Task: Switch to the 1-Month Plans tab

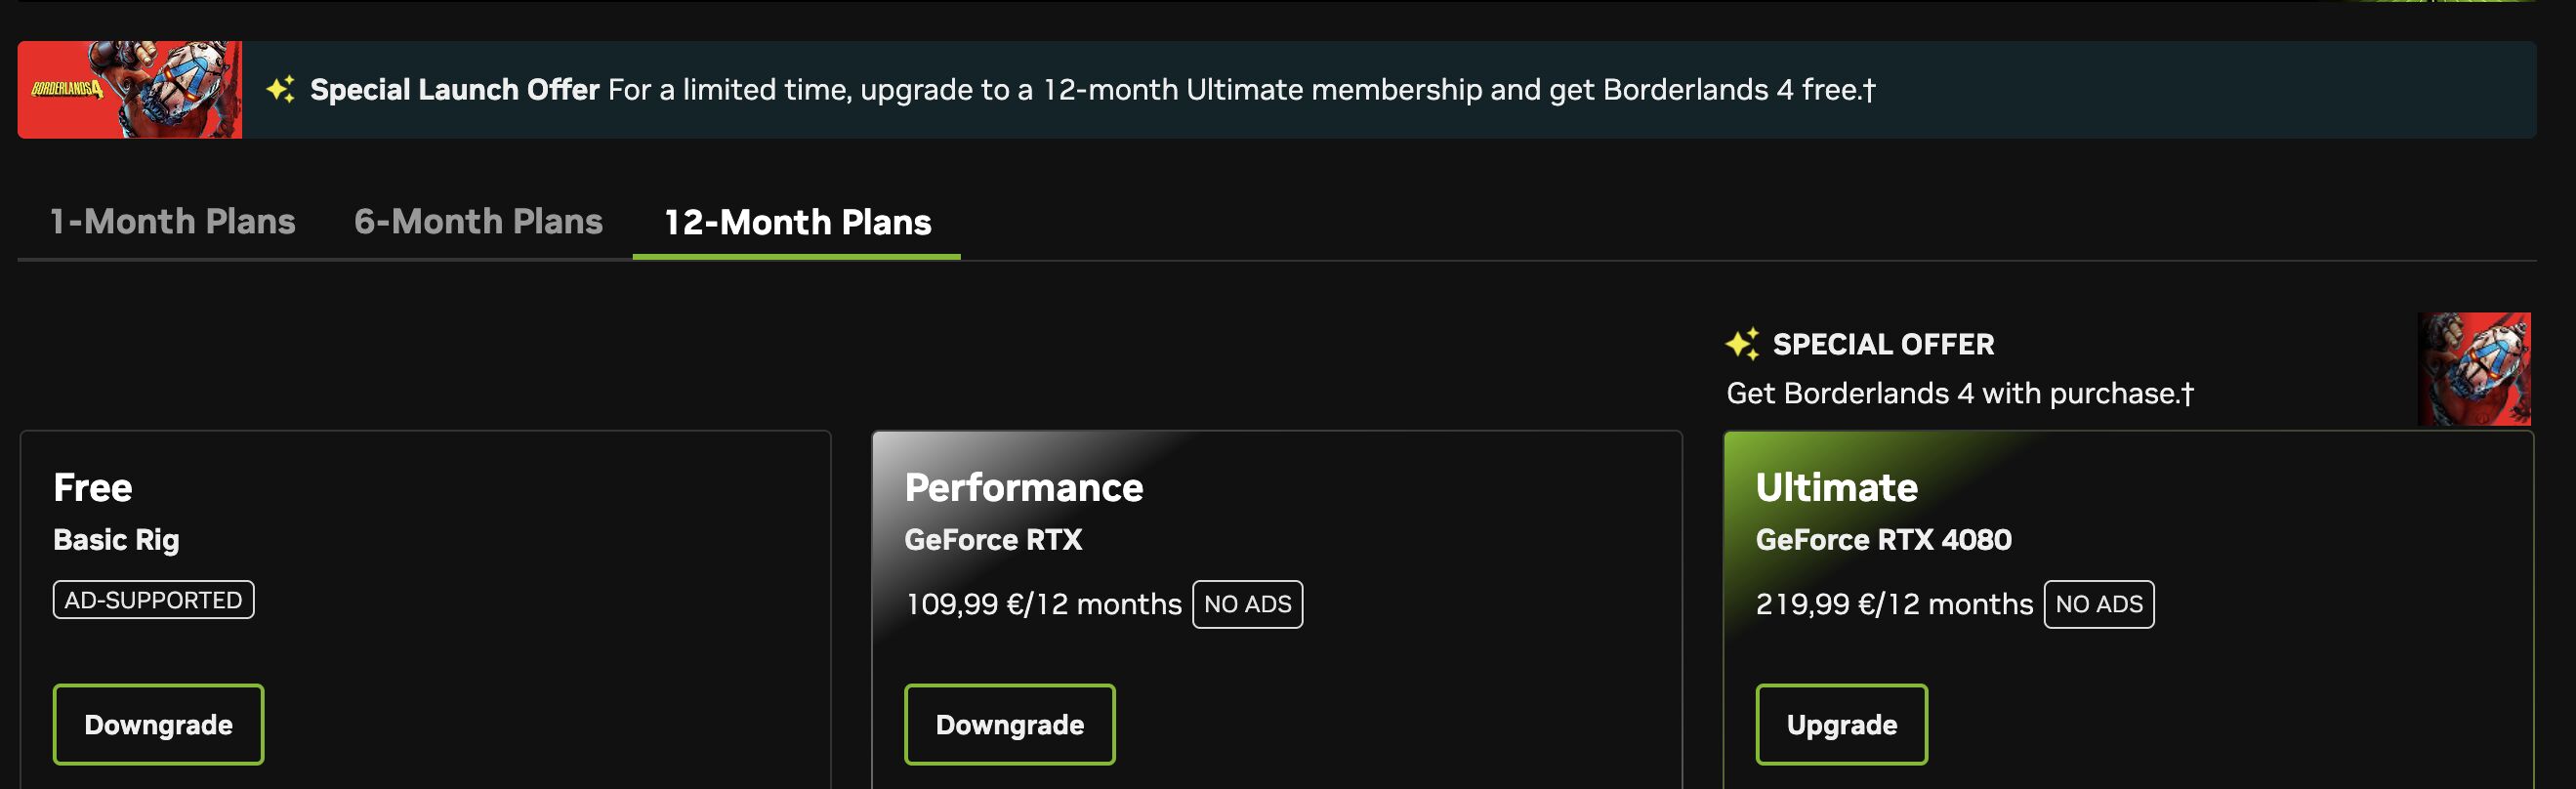Action: pos(172,221)
